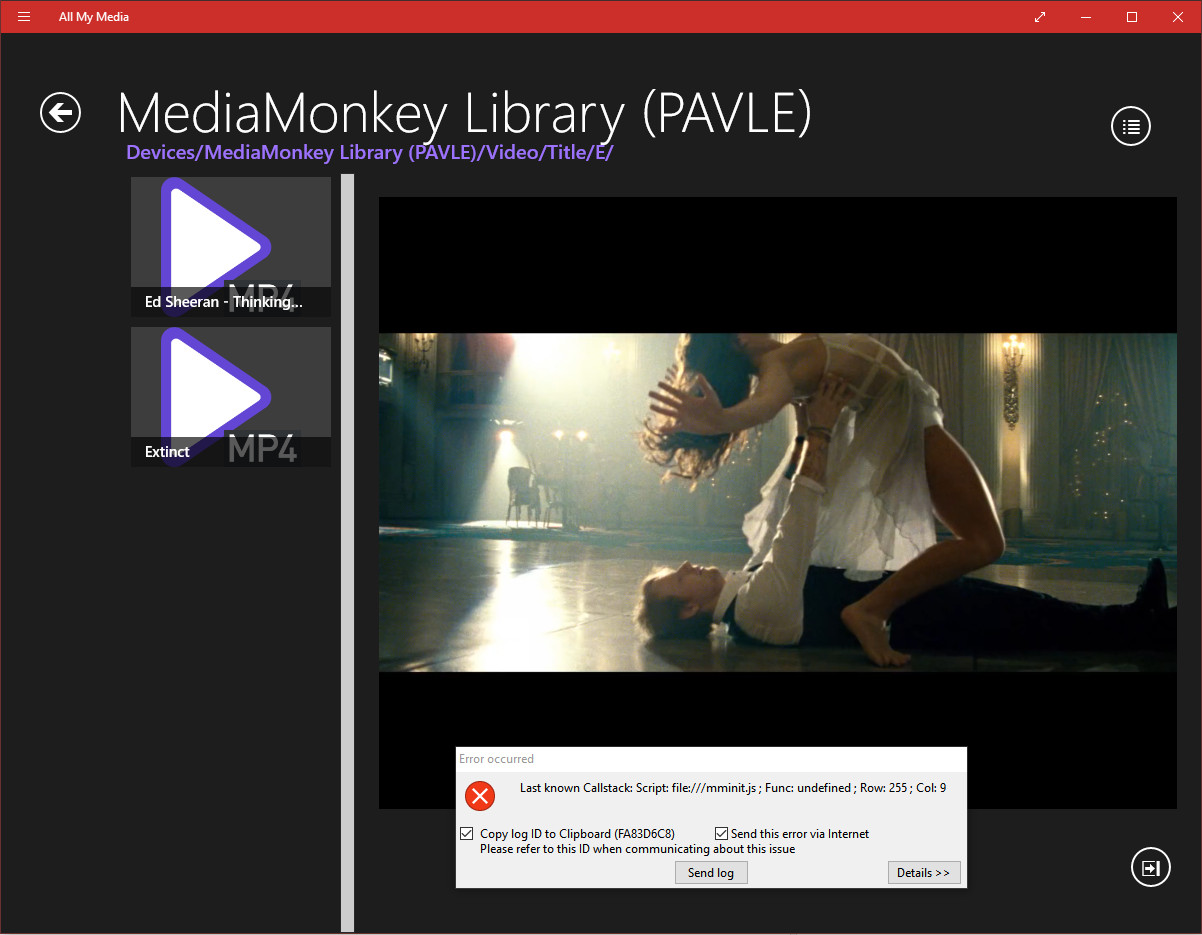Image resolution: width=1202 pixels, height=935 pixels.
Task: Click the red error X icon
Action: (x=480, y=796)
